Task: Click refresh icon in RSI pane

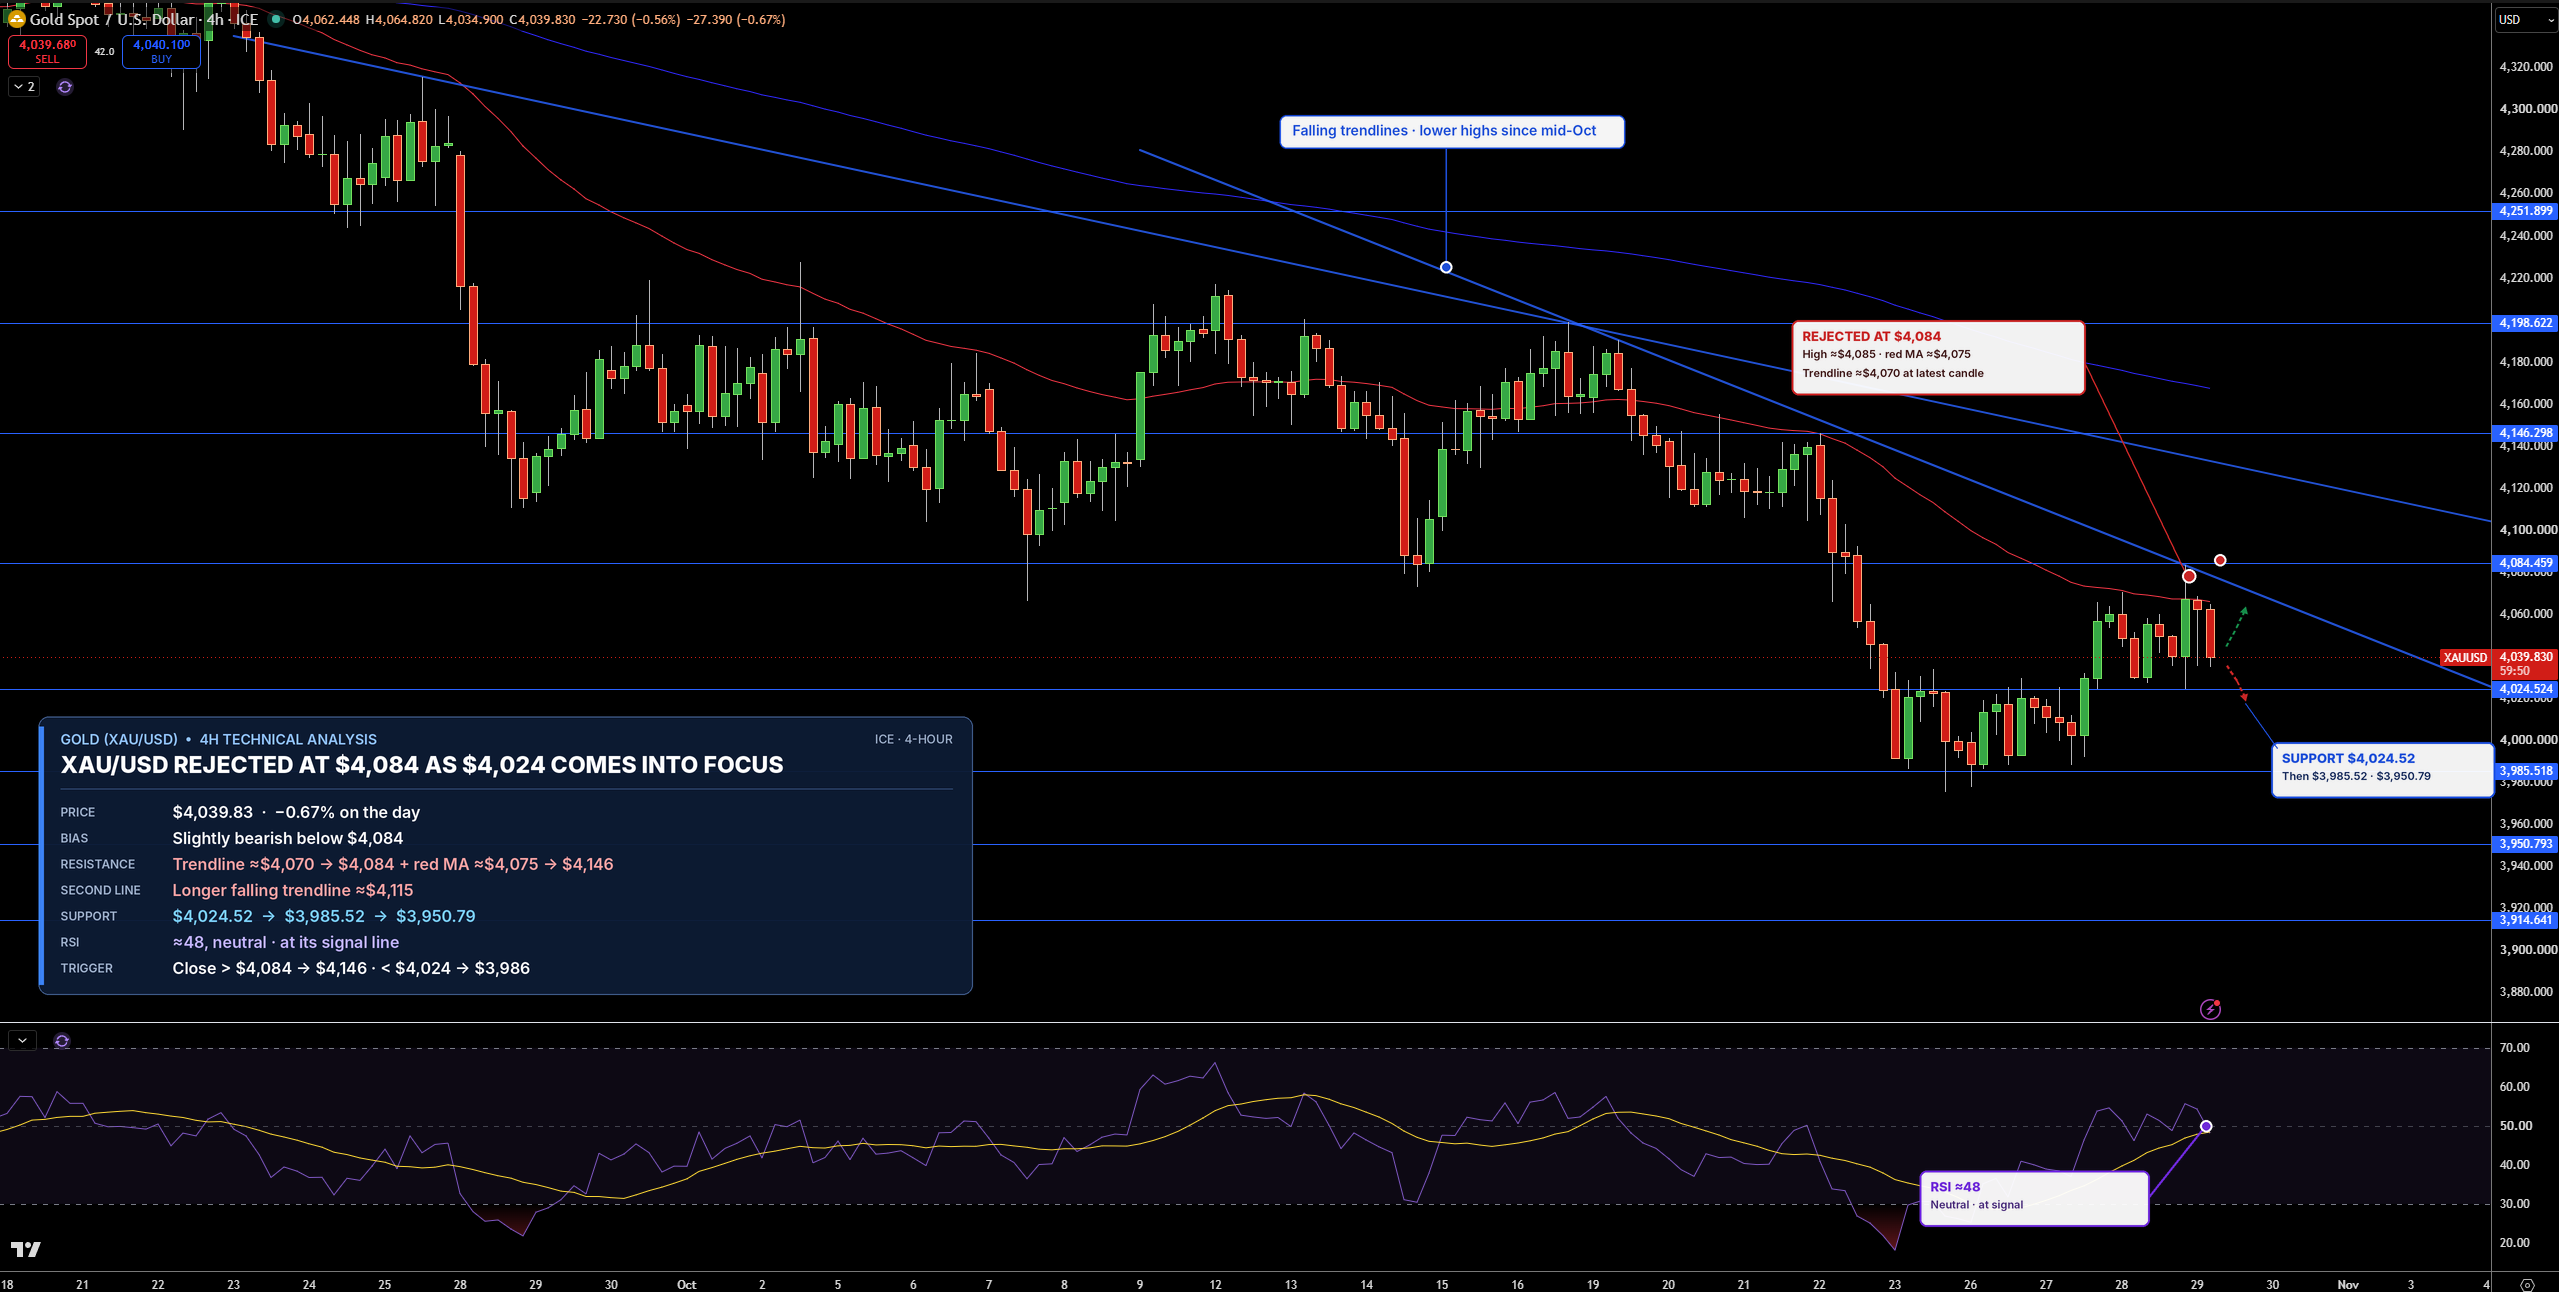Action: pyautogui.click(x=62, y=1041)
